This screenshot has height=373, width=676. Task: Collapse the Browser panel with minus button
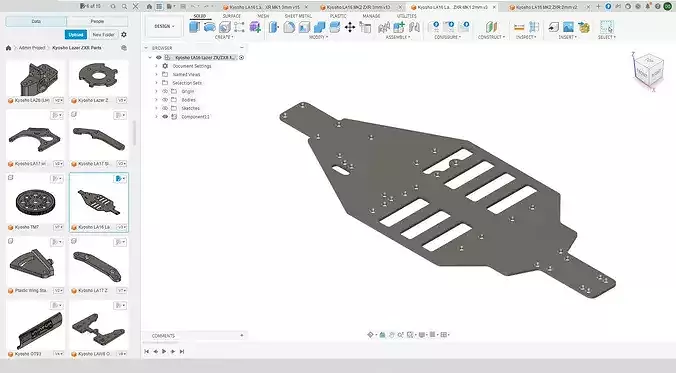pos(242,48)
